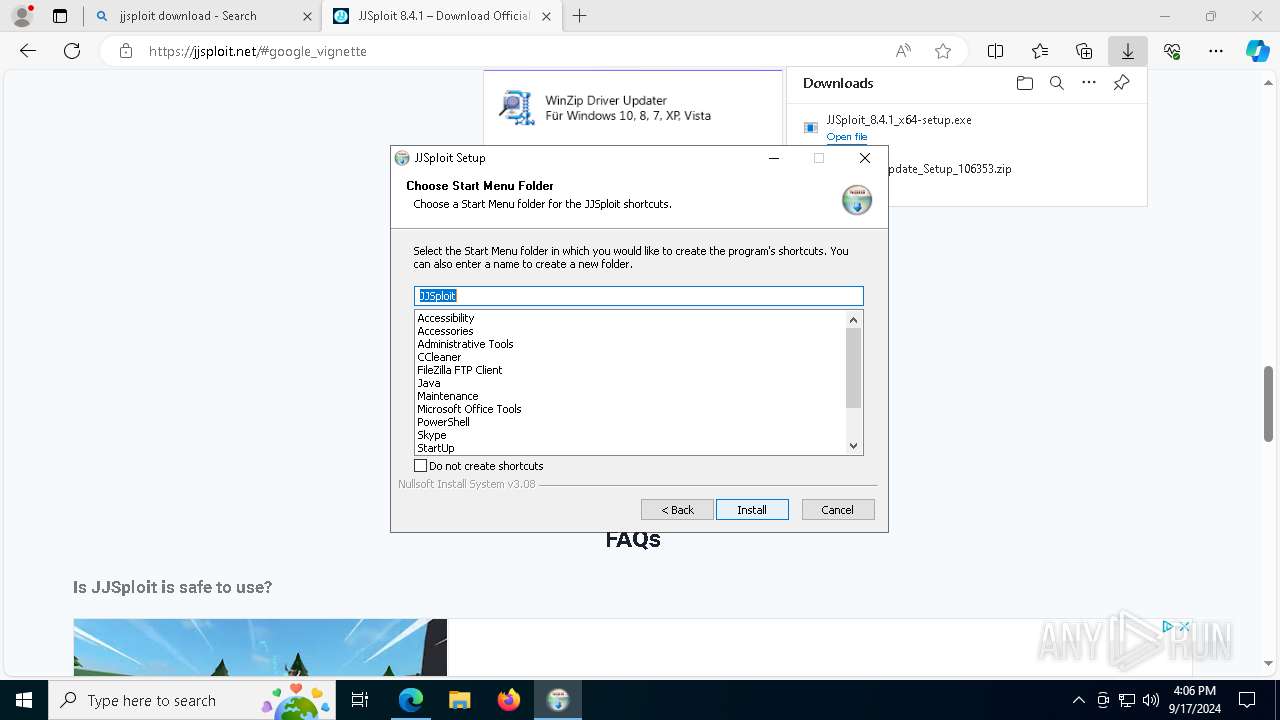The image size is (1280, 720).
Task: Open a new browser tab
Action: pyautogui.click(x=579, y=16)
